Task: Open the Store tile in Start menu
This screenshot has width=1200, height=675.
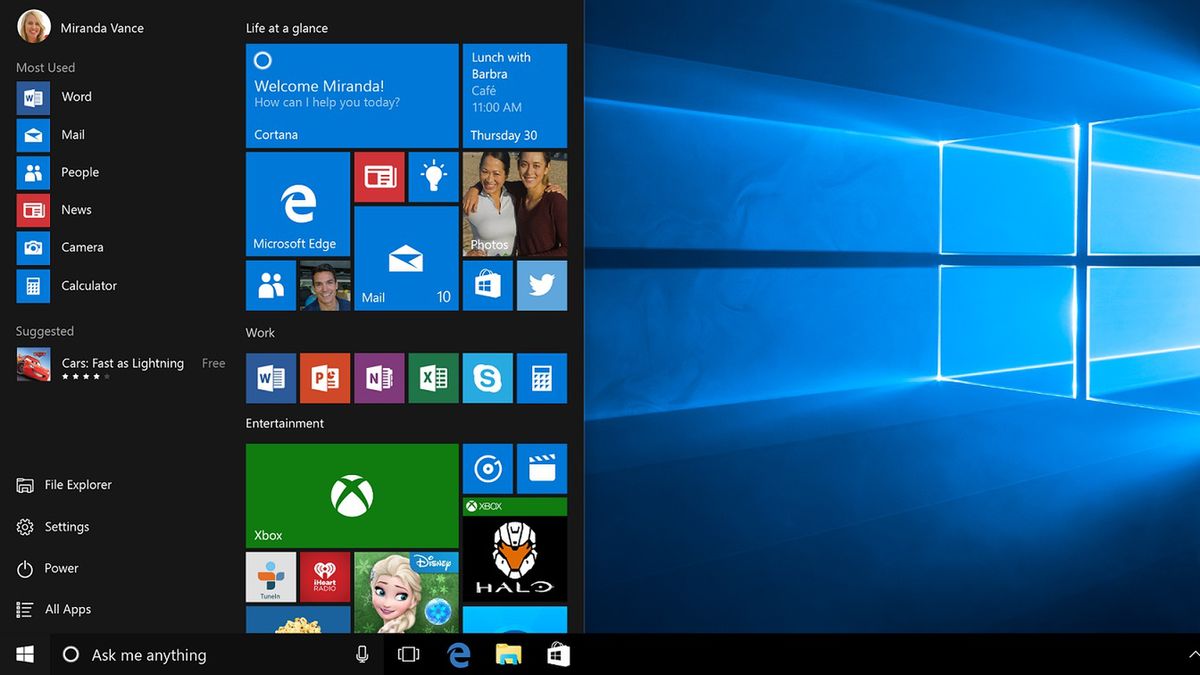Action: (x=487, y=286)
